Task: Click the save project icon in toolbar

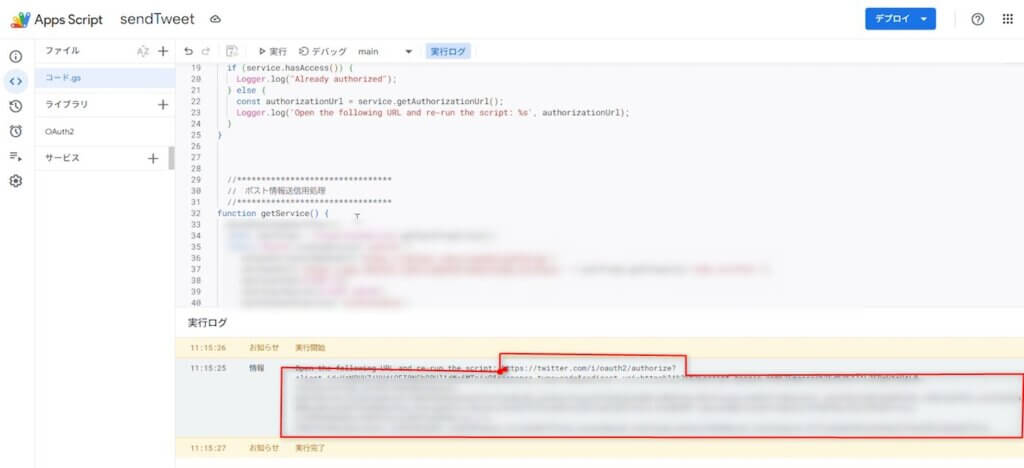Action: click(232, 51)
